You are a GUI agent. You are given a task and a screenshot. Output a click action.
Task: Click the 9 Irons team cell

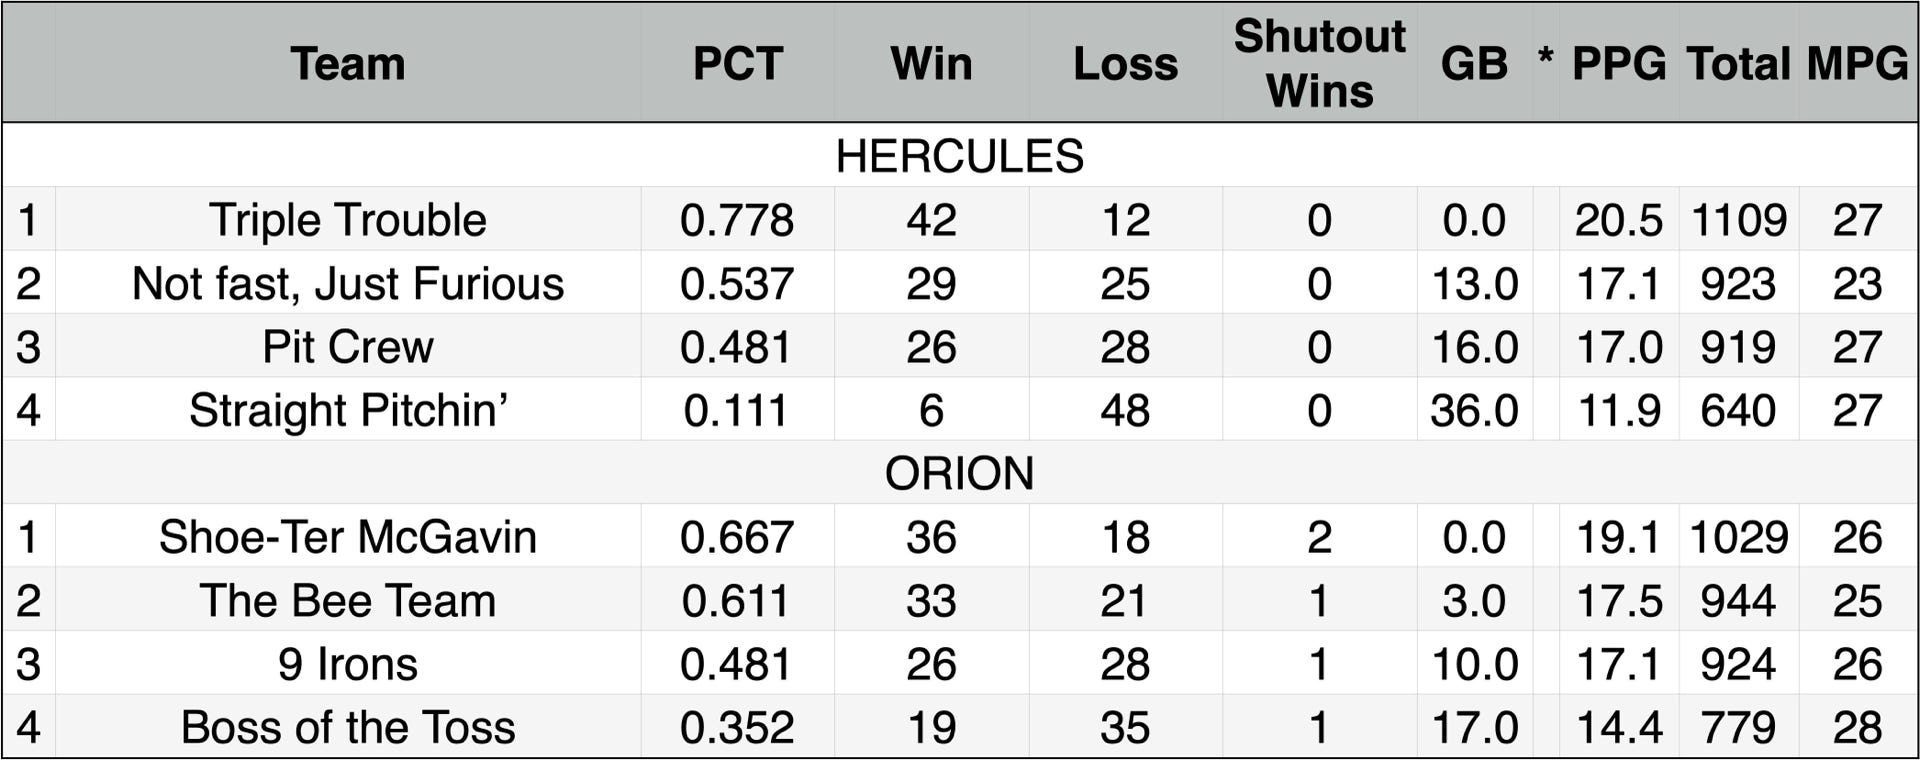(347, 664)
